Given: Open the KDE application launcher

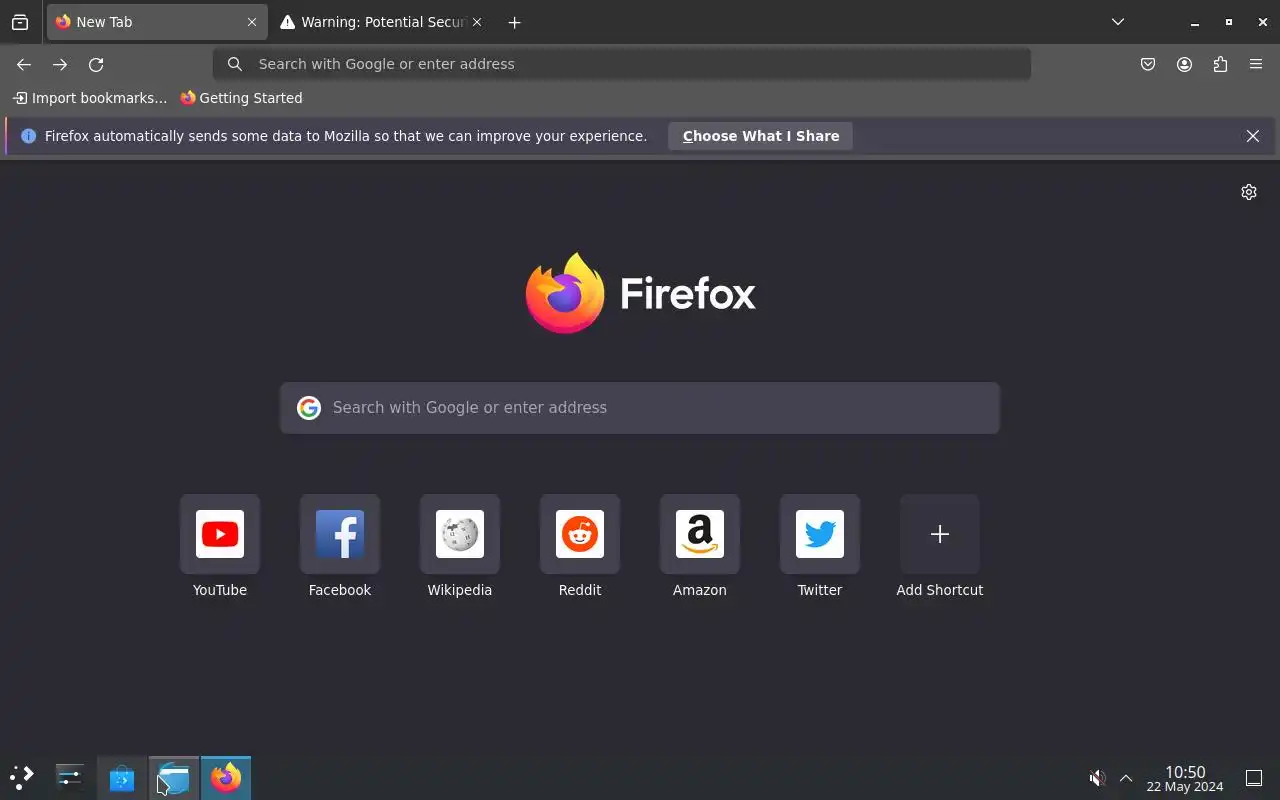Looking at the screenshot, I should click(x=22, y=778).
